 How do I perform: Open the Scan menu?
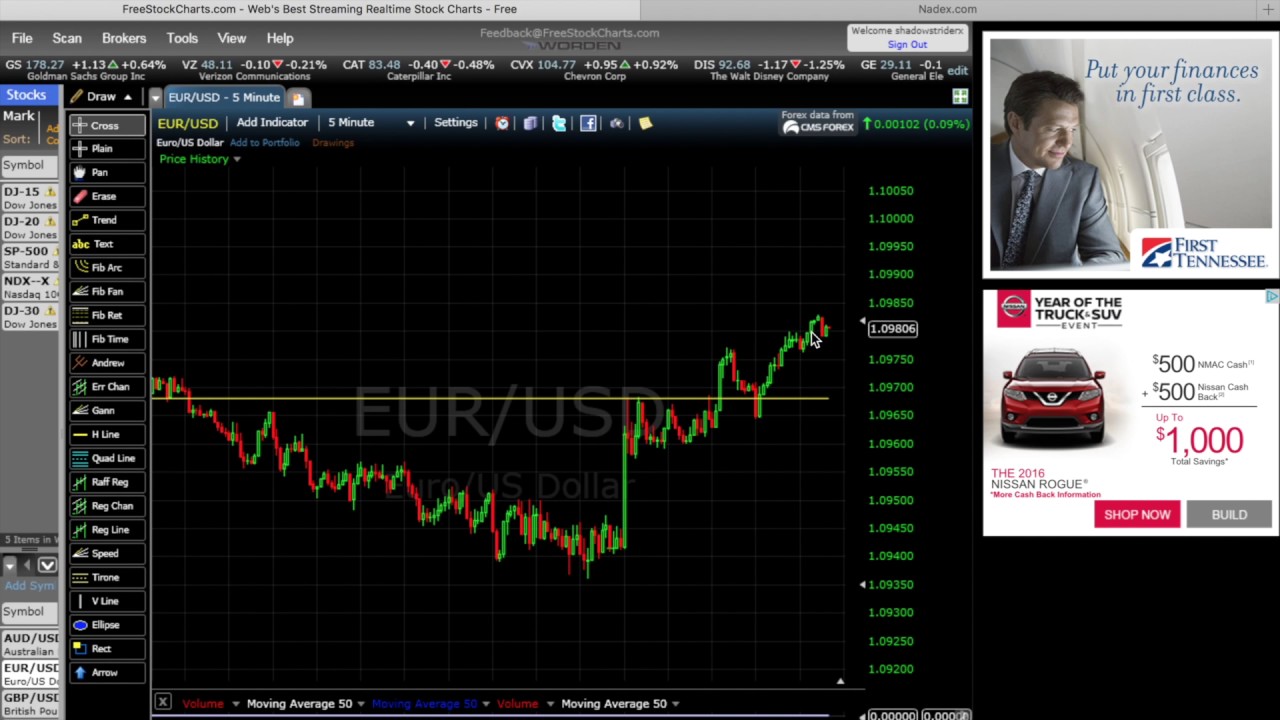[67, 38]
